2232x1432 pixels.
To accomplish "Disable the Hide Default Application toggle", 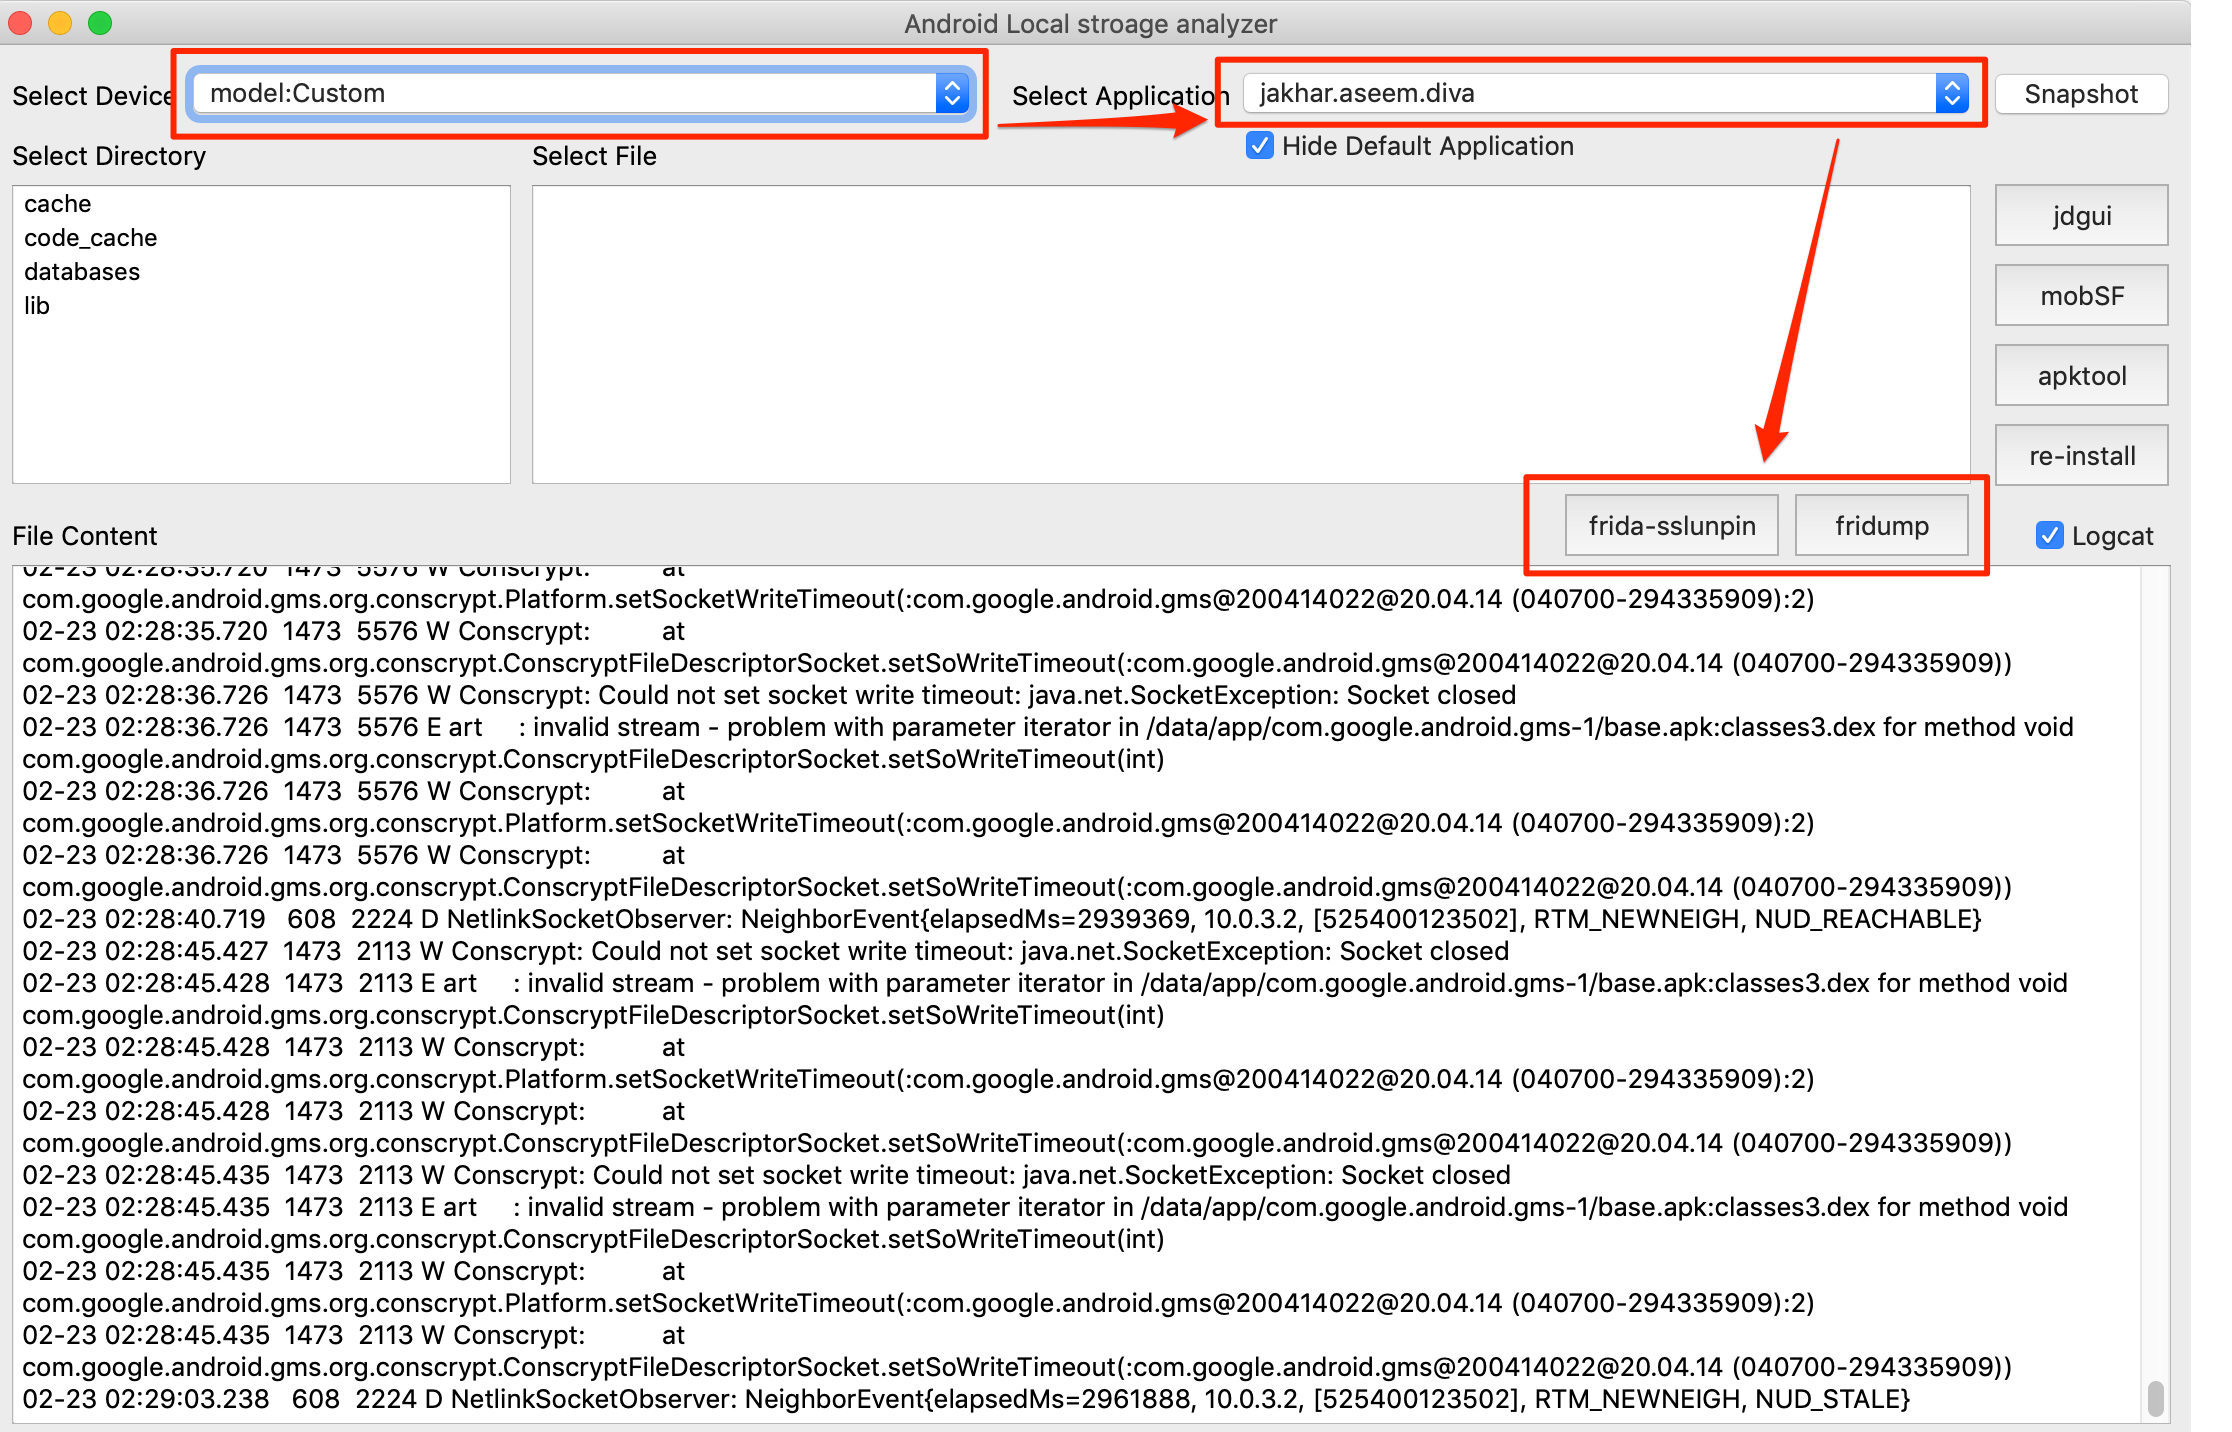I will [x=1262, y=146].
